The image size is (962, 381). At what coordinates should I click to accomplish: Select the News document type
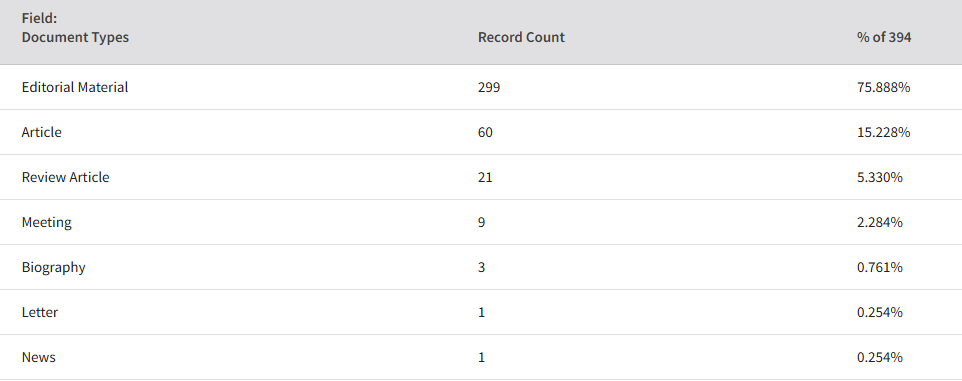click(39, 357)
